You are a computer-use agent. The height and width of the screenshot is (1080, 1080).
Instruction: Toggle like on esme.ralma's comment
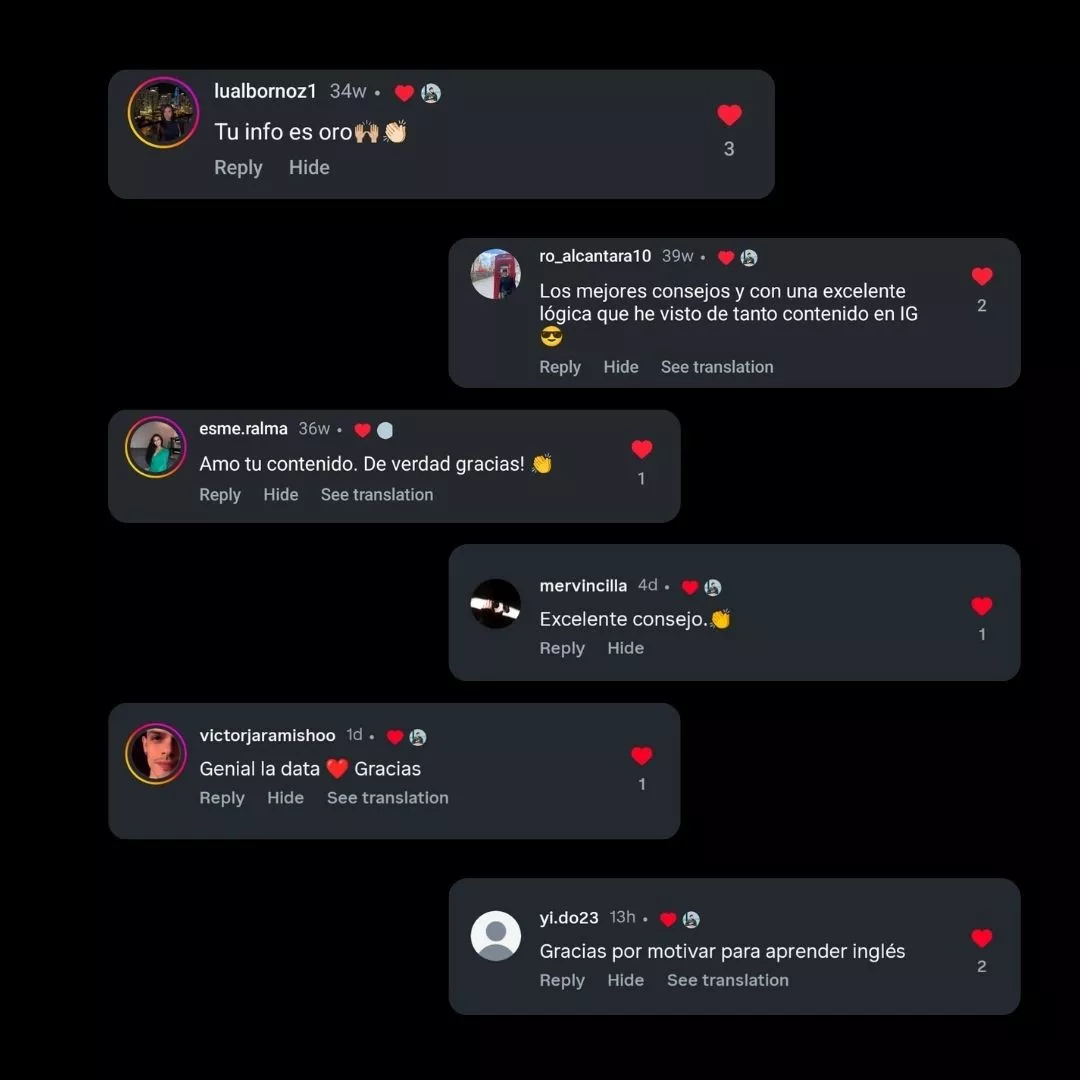tap(641, 449)
